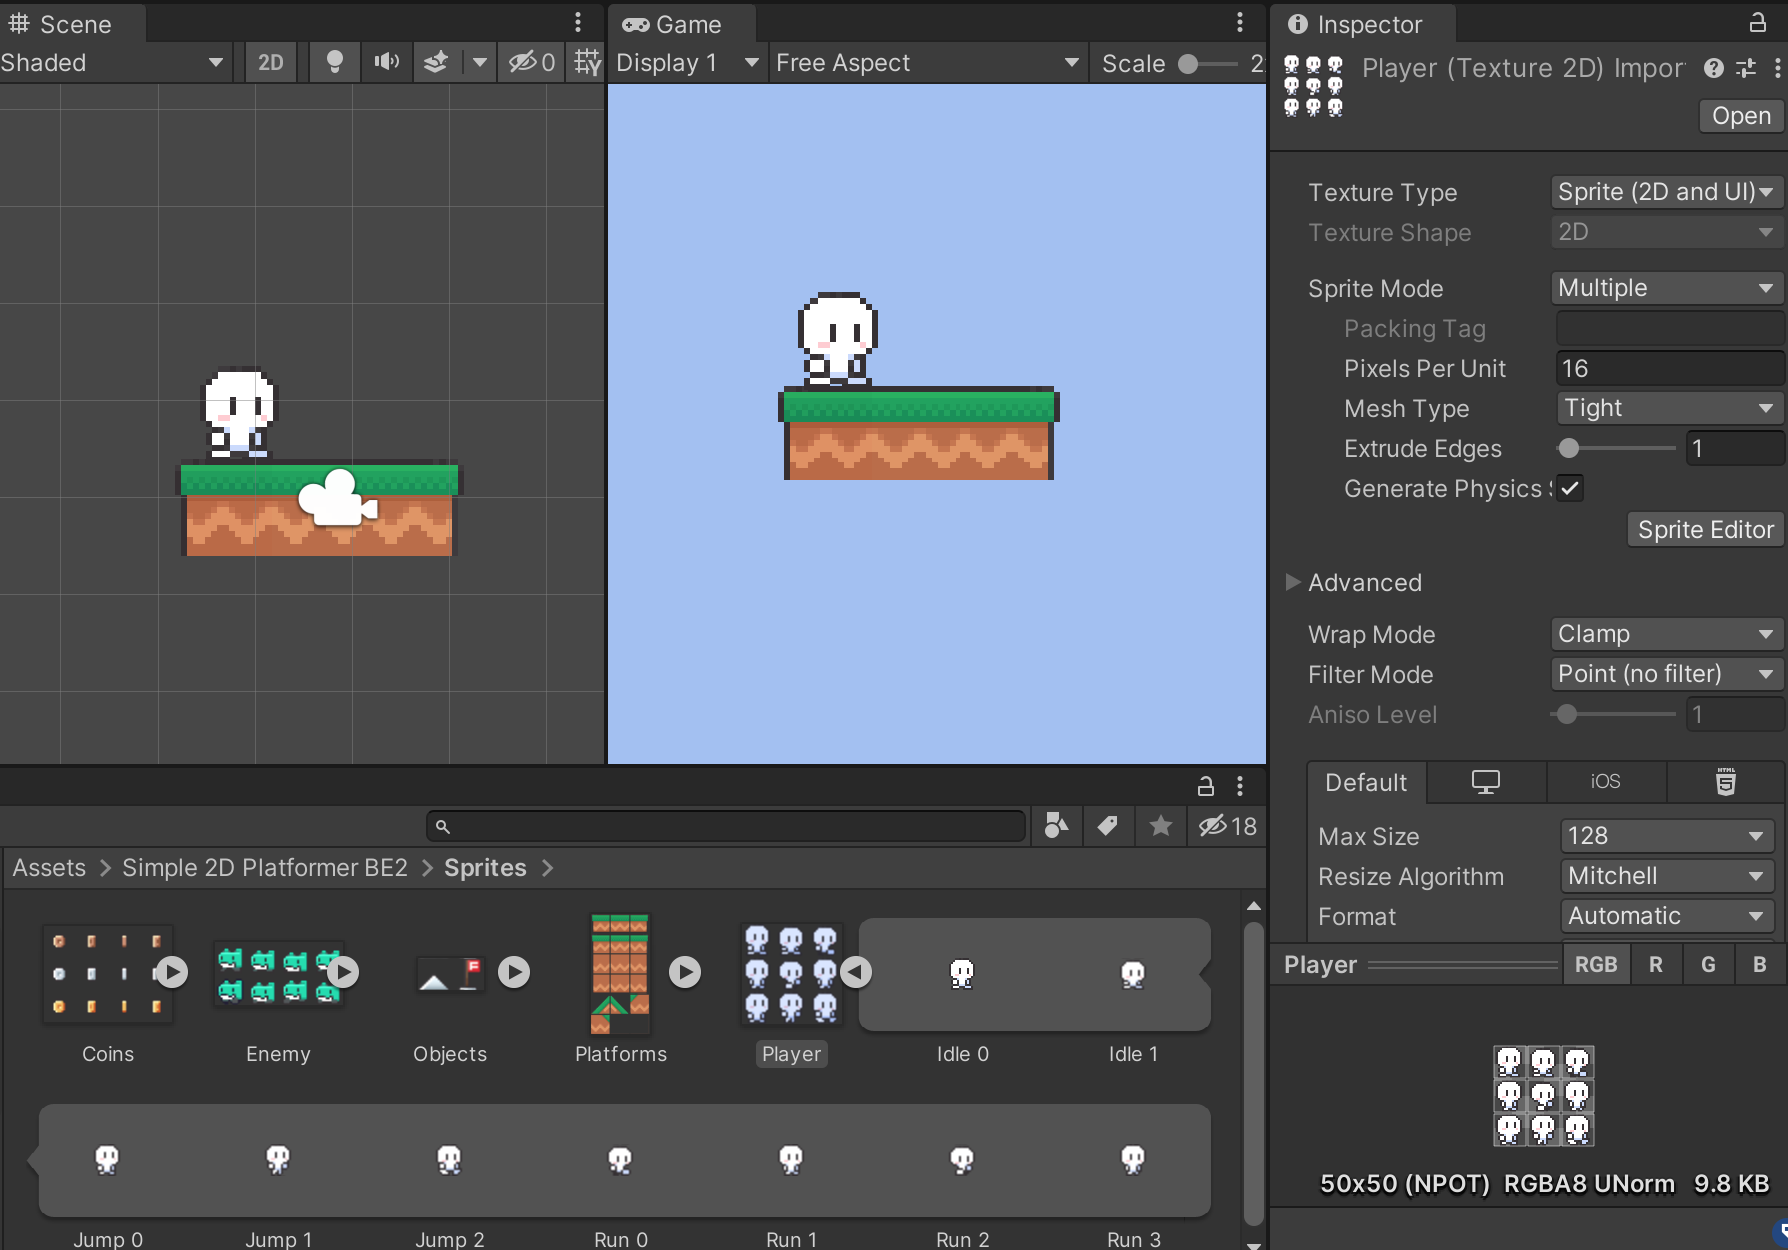Mute scene audio speaker icon
The image size is (1788, 1250).
(386, 62)
